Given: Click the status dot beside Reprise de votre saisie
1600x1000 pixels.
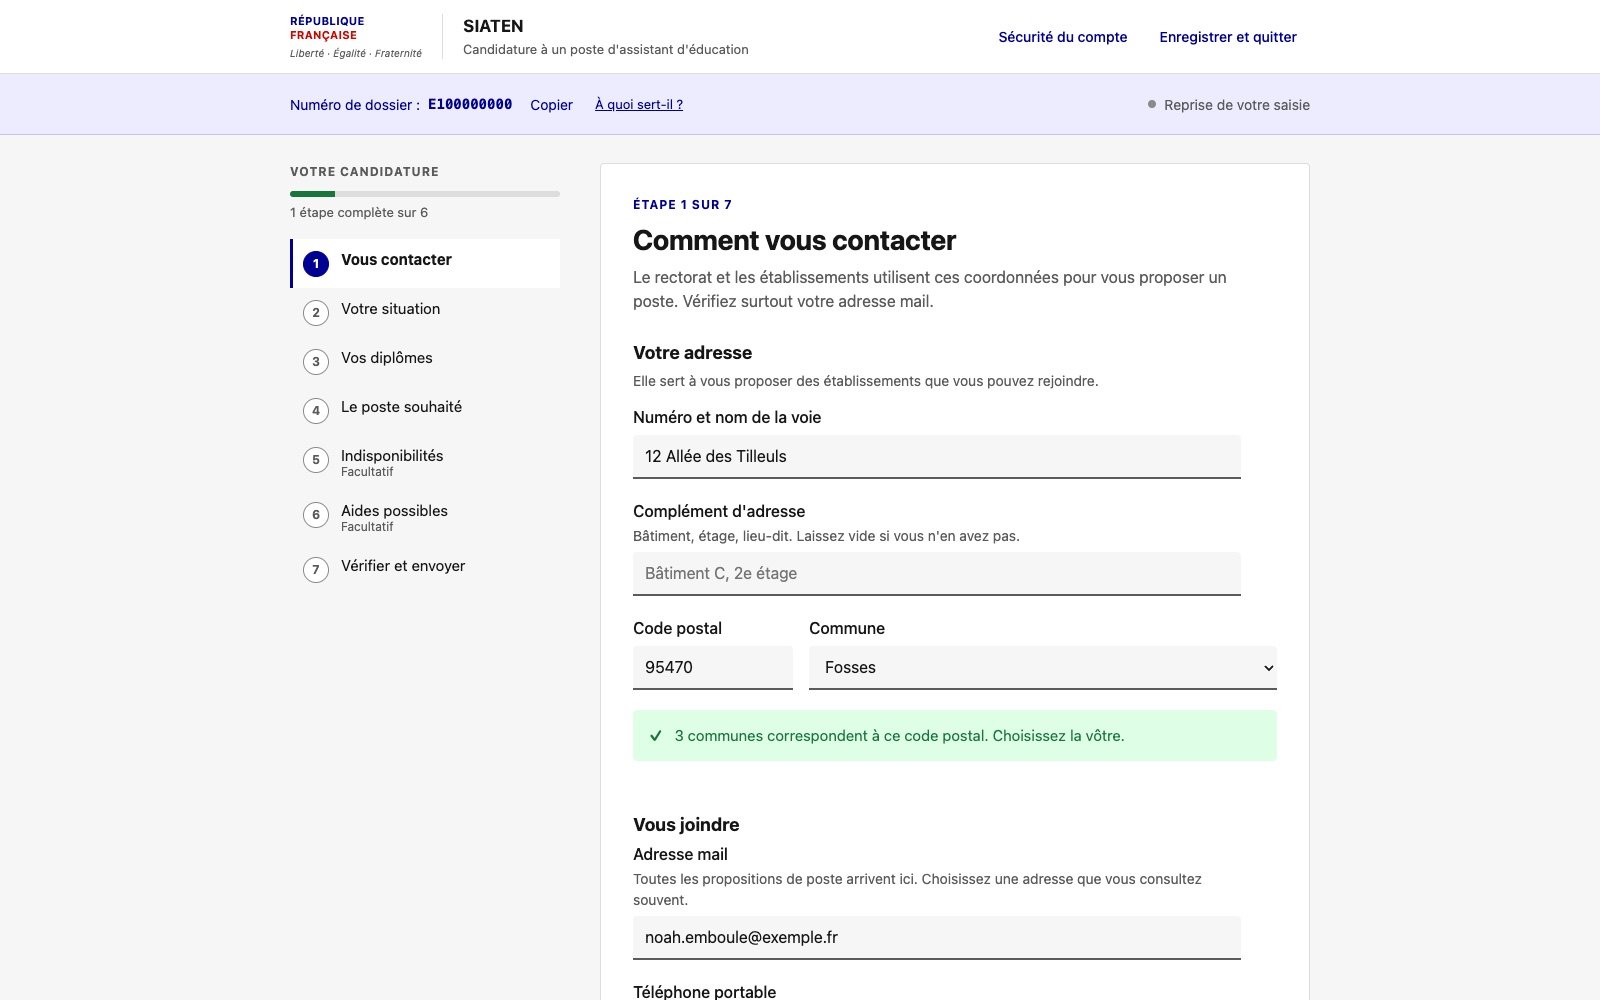Looking at the screenshot, I should (1152, 104).
